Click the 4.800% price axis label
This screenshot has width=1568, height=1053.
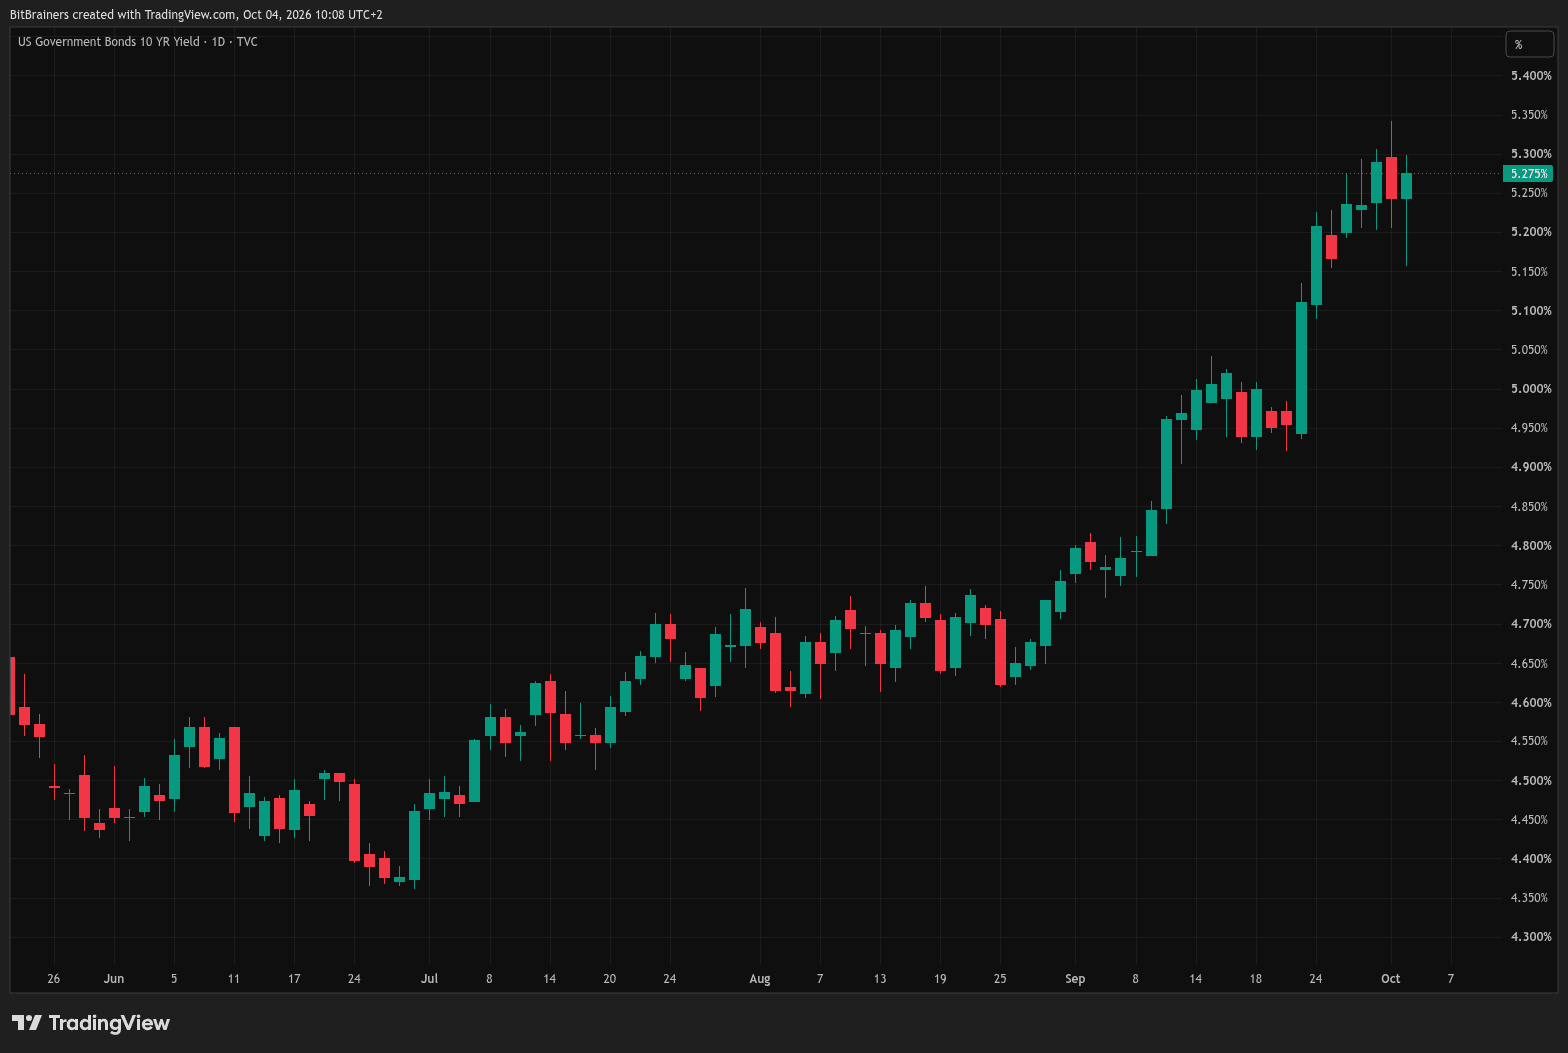pyautogui.click(x=1531, y=546)
